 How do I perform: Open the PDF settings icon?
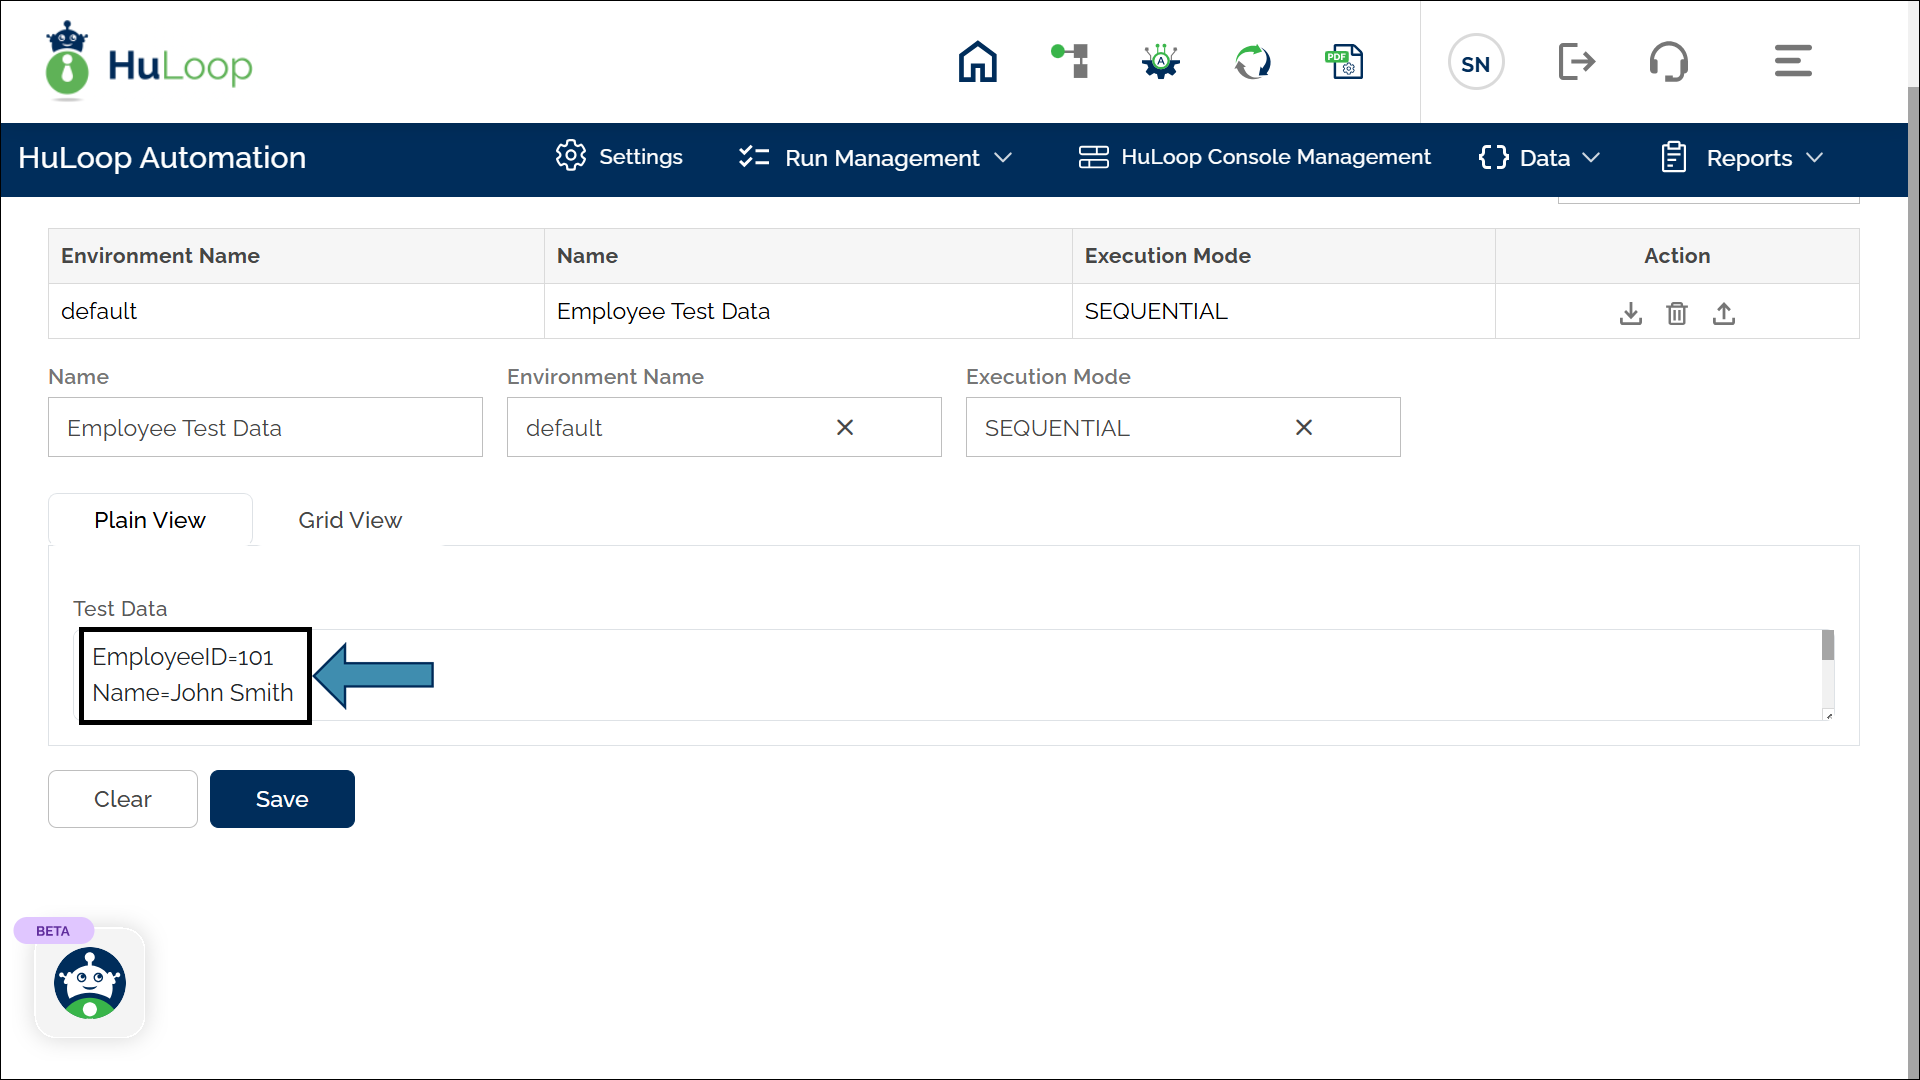tap(1344, 62)
